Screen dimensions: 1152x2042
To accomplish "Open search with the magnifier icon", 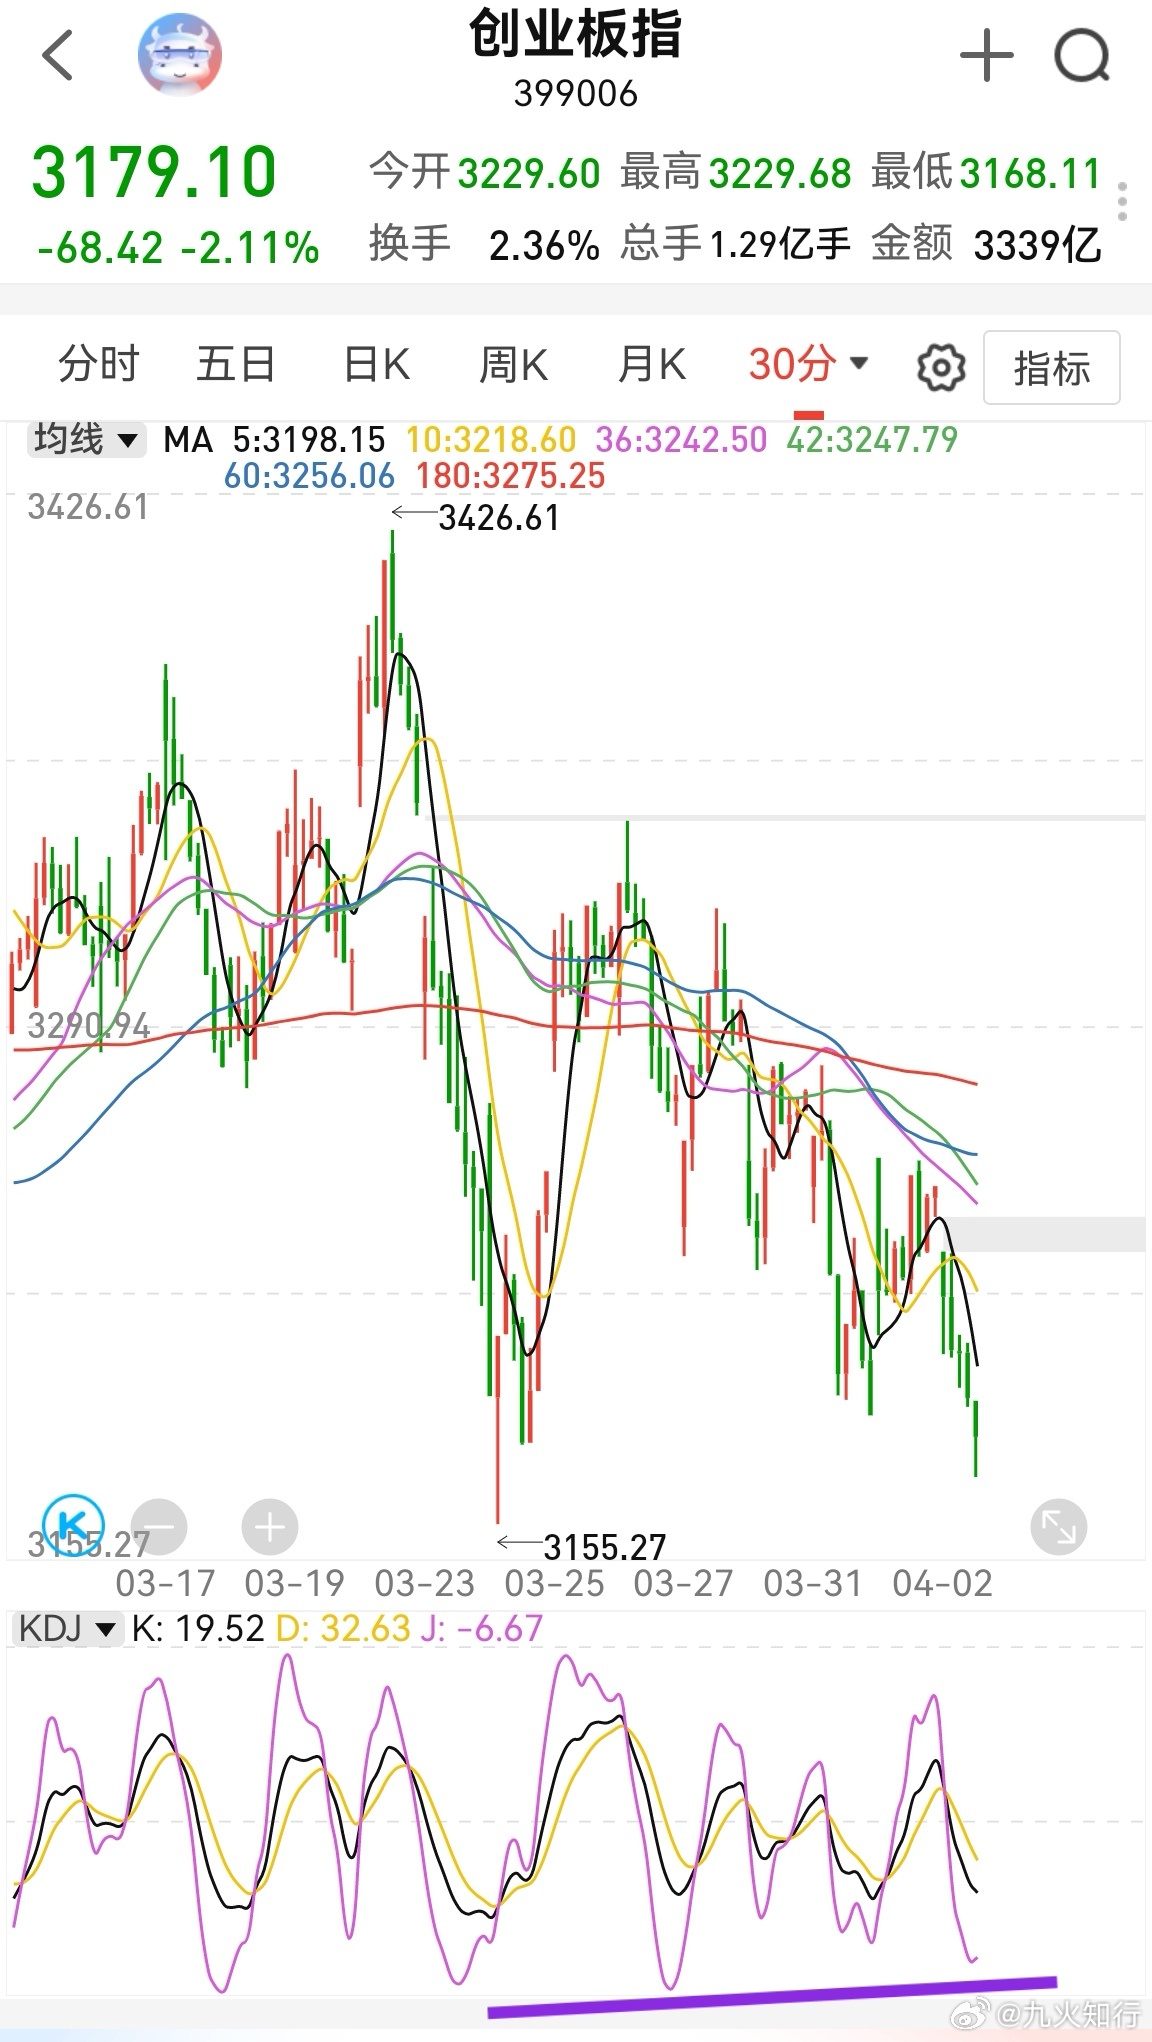I will tap(1083, 55).
